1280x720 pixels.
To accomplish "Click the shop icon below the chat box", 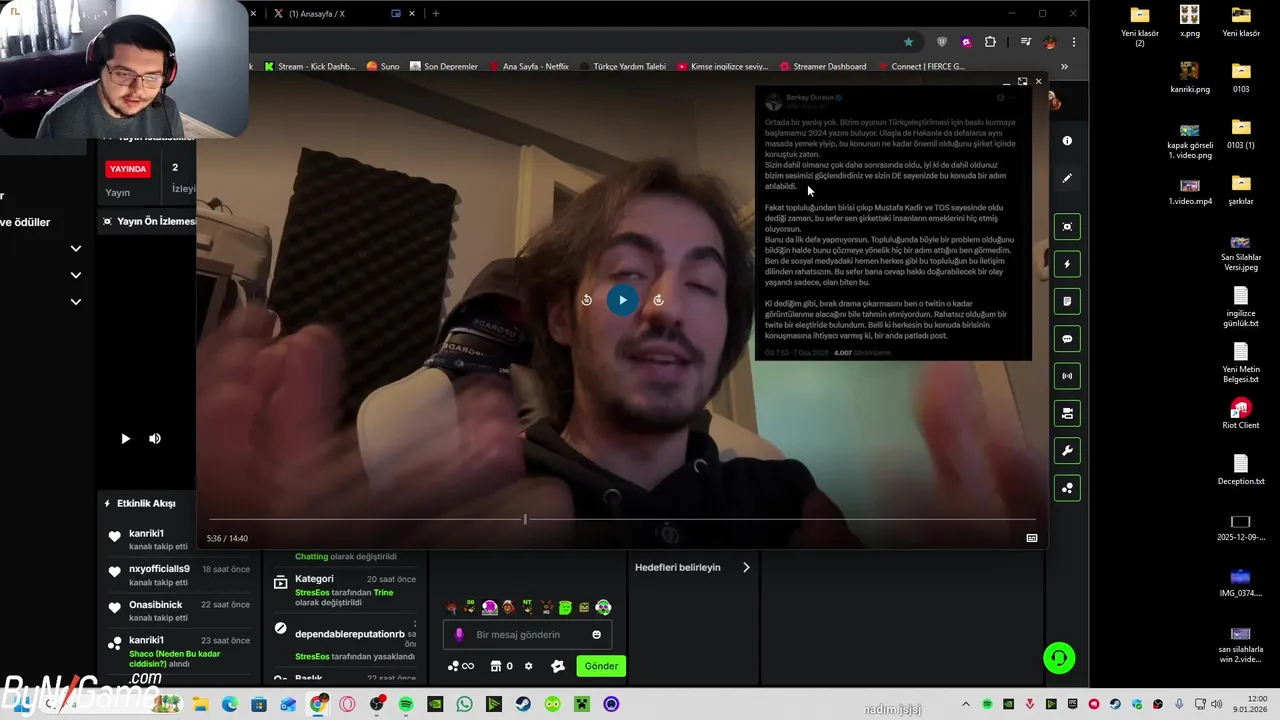I will click(x=495, y=666).
